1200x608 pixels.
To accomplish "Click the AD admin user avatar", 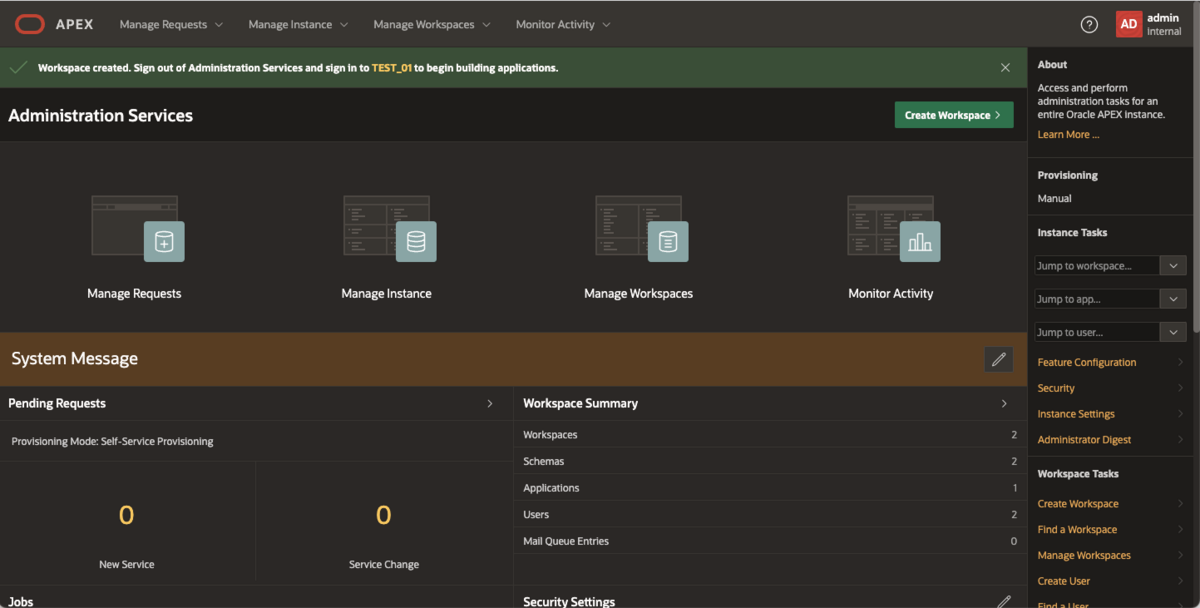I will pyautogui.click(x=1129, y=24).
